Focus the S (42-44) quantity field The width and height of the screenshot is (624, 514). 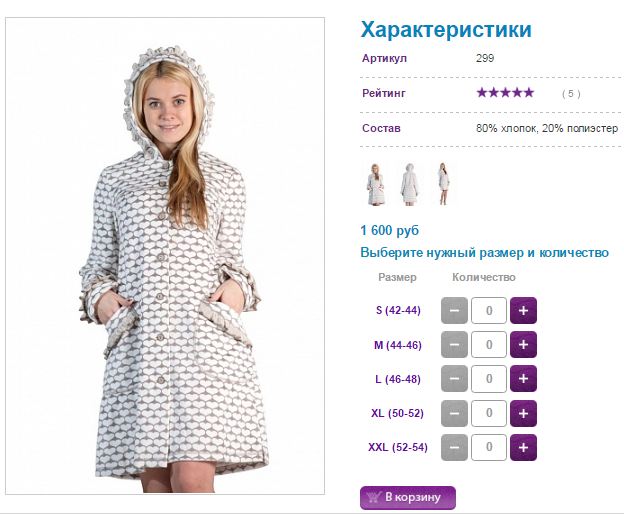click(489, 310)
